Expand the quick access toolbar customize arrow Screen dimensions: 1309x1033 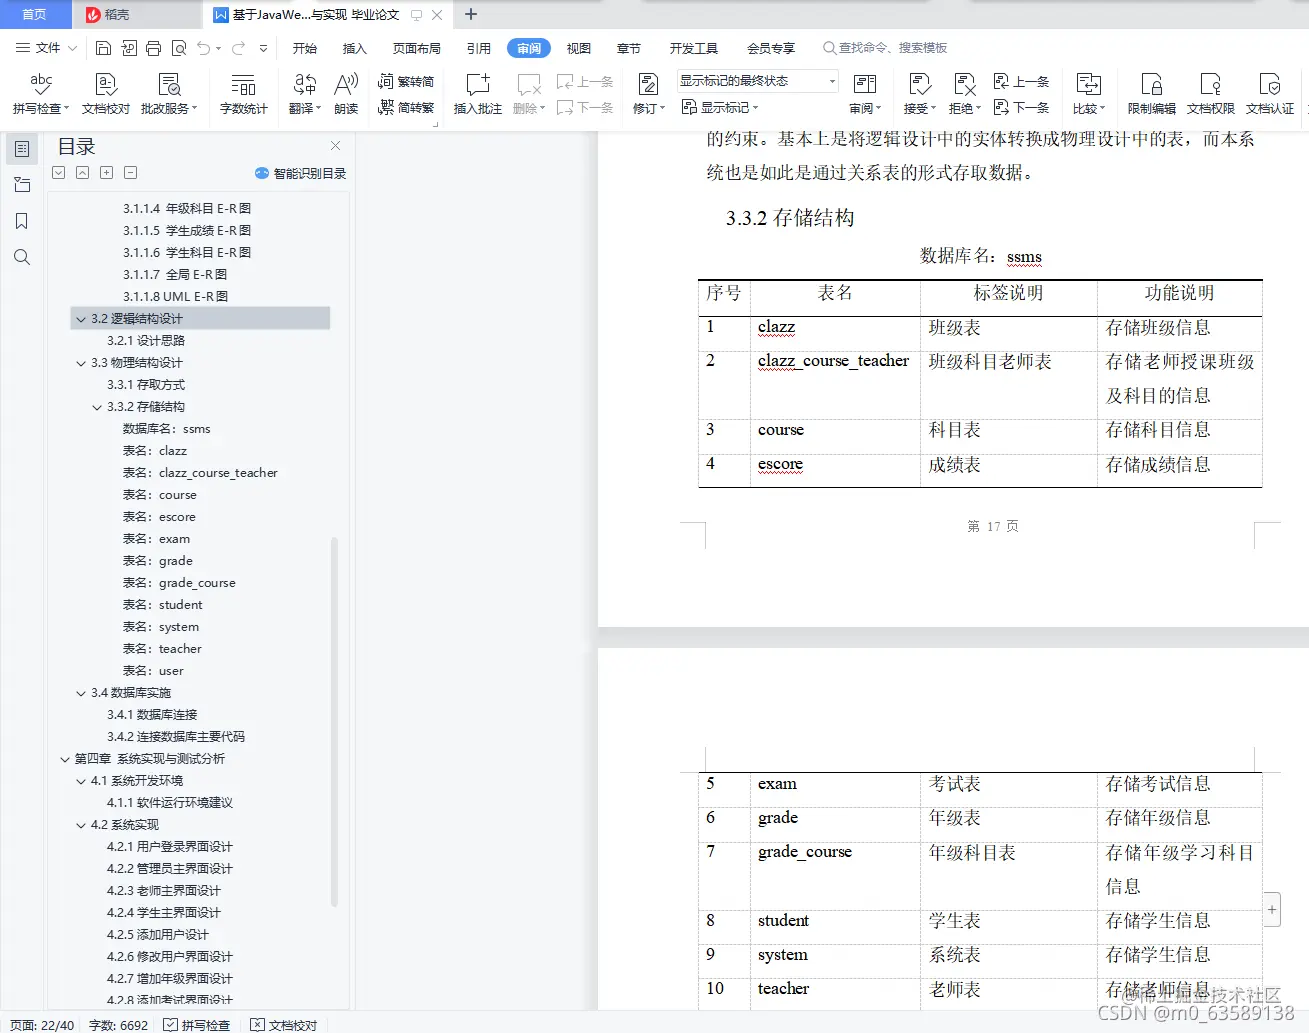(263, 48)
